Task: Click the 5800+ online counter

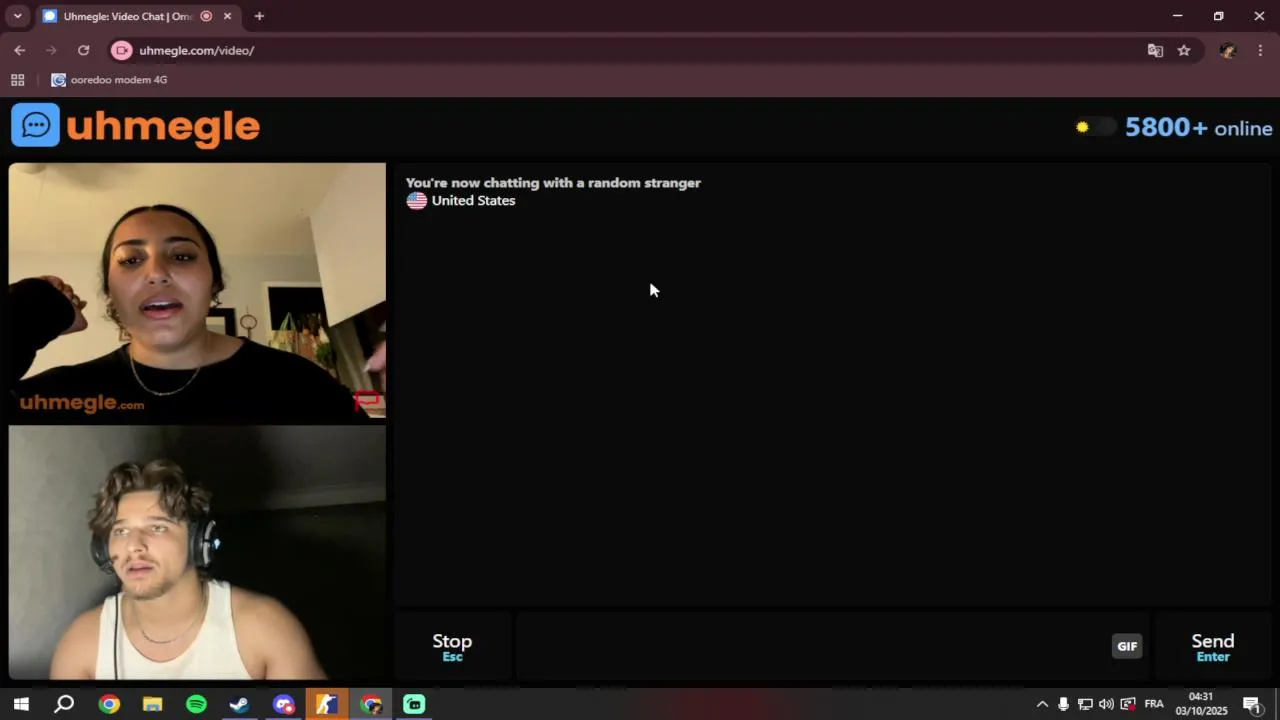Action: tap(1198, 128)
